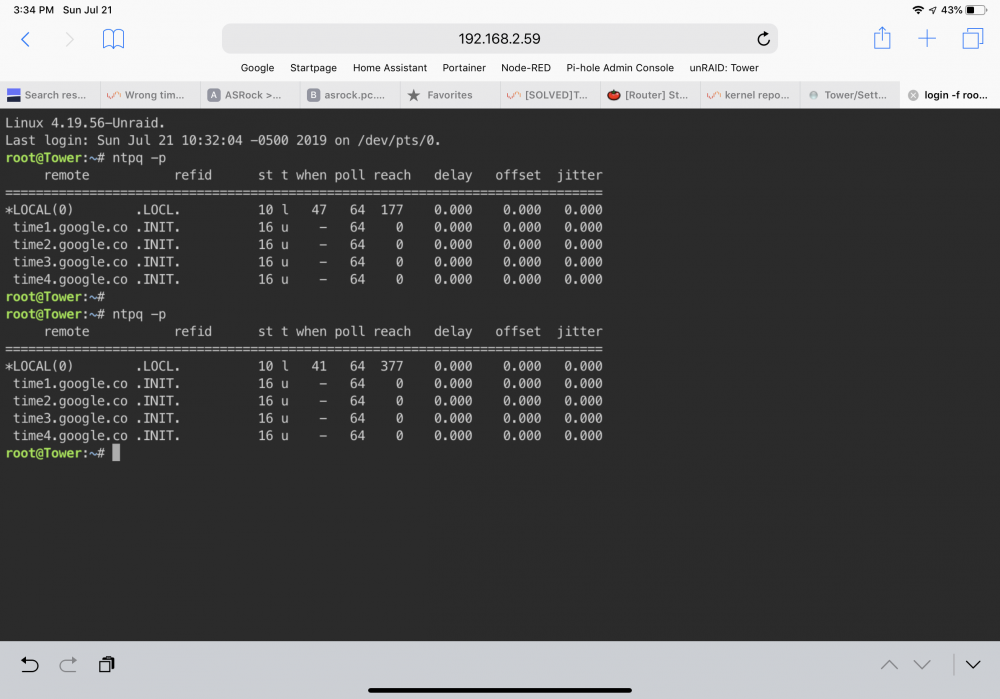Tap the battery indicator in status bar
This screenshot has width=1000, height=699.
point(976,10)
